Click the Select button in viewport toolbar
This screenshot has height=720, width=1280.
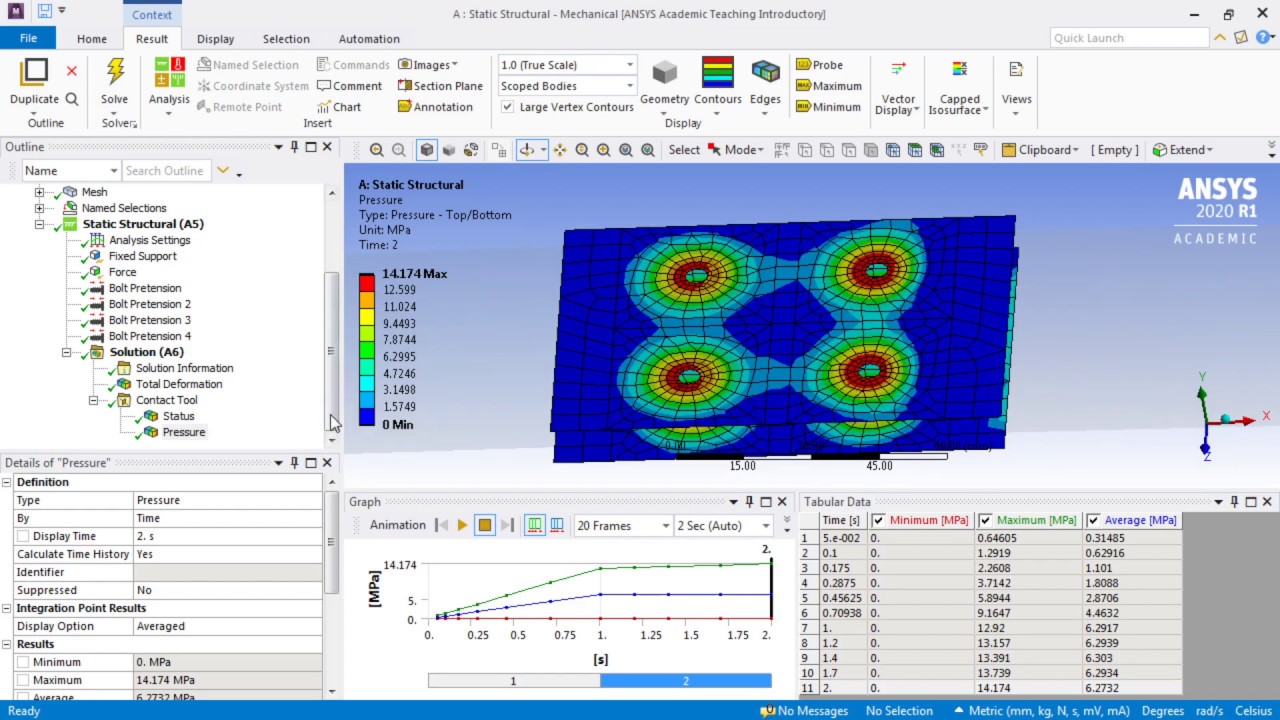pyautogui.click(x=684, y=150)
